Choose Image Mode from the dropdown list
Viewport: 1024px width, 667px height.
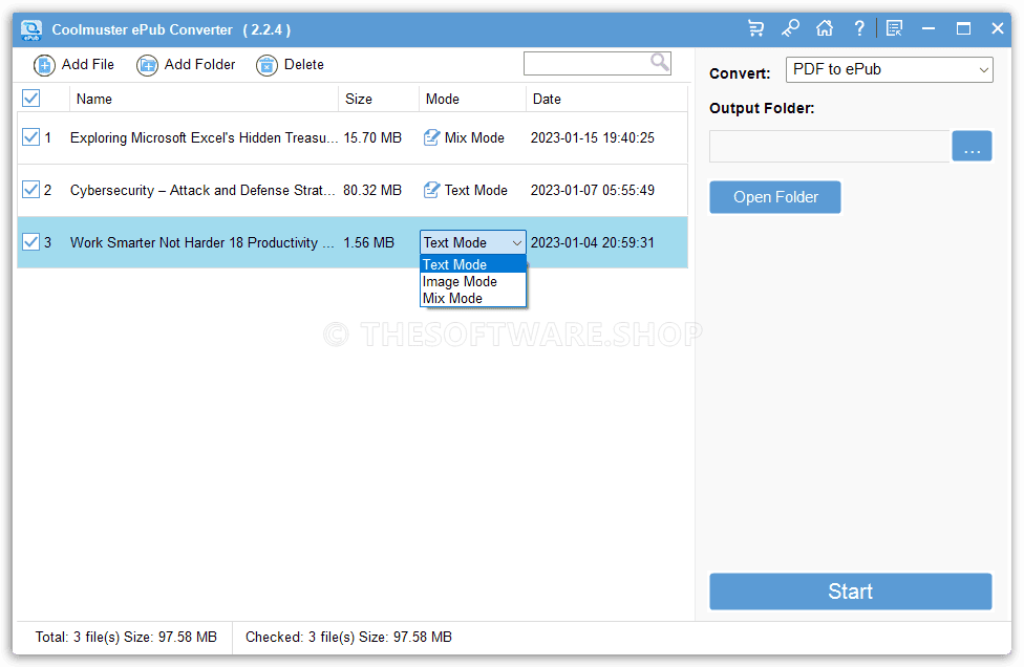coord(473,282)
